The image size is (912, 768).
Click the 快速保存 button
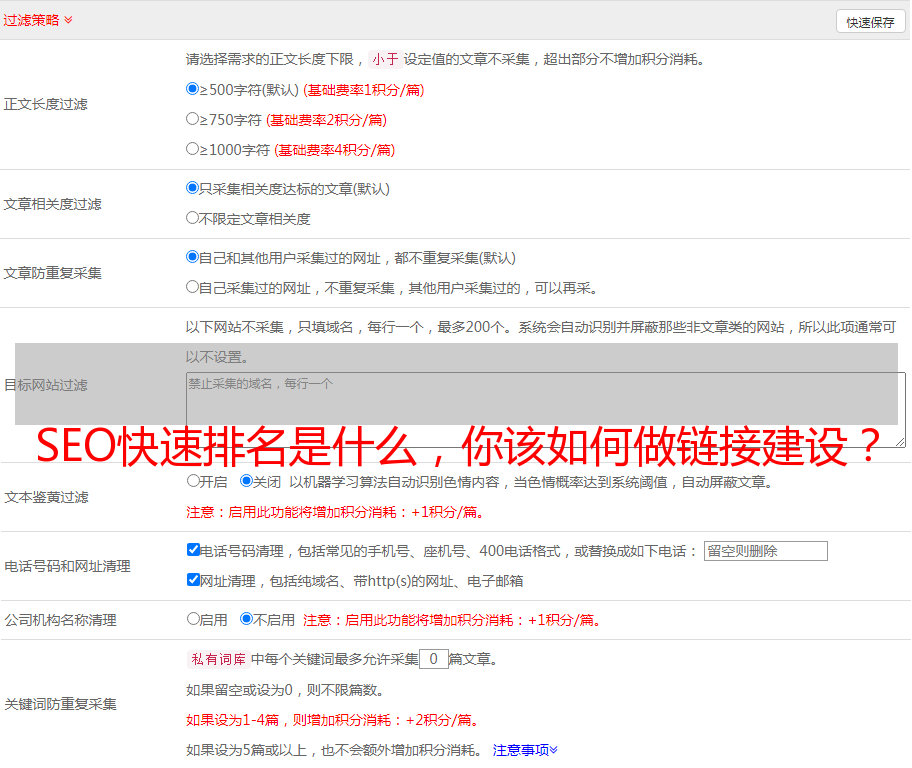click(x=870, y=22)
